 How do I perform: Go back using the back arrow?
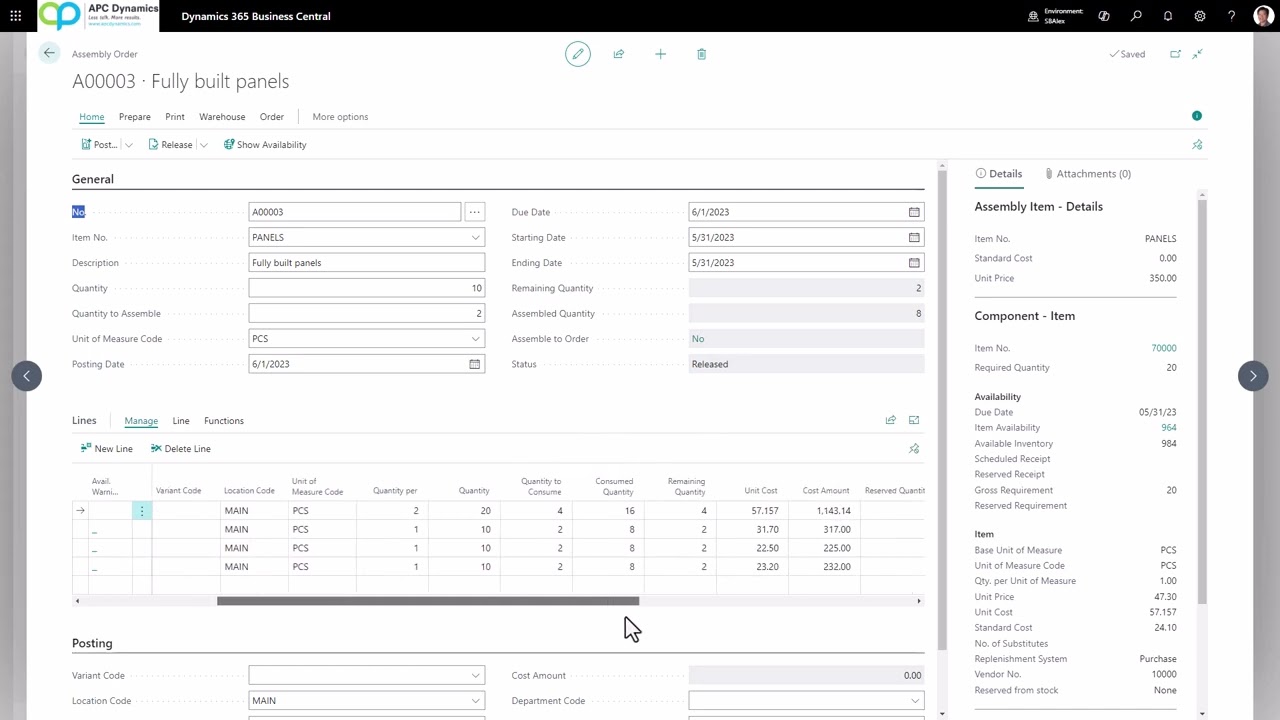point(49,53)
